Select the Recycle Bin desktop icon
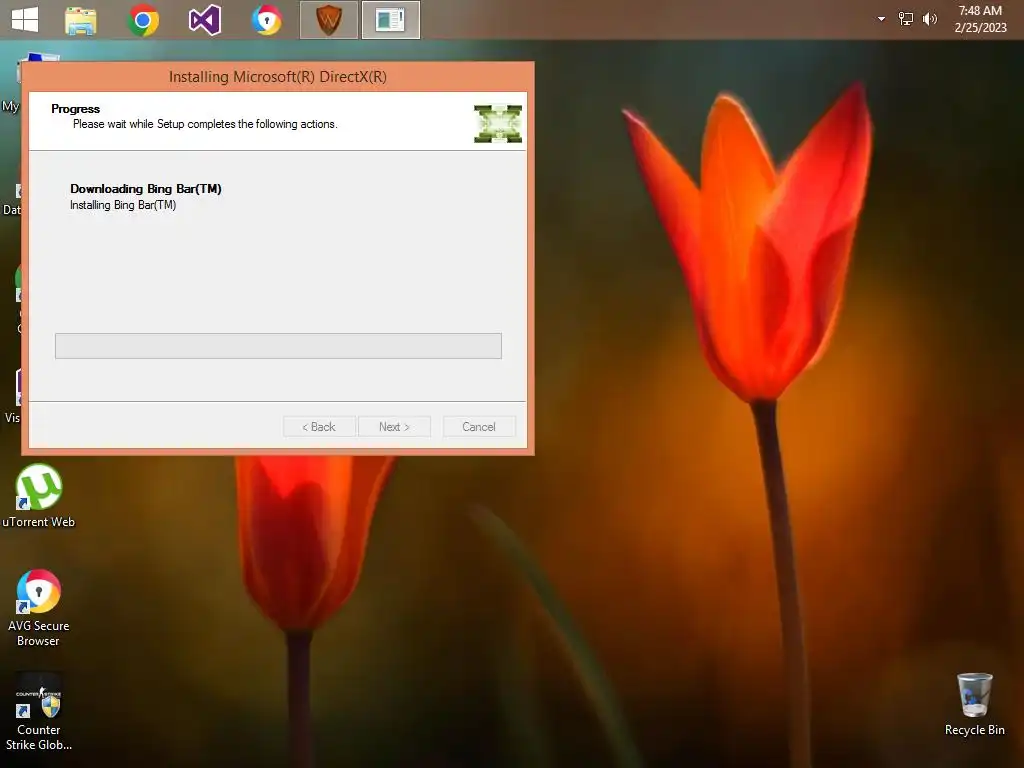The image size is (1024, 768). tap(974, 705)
